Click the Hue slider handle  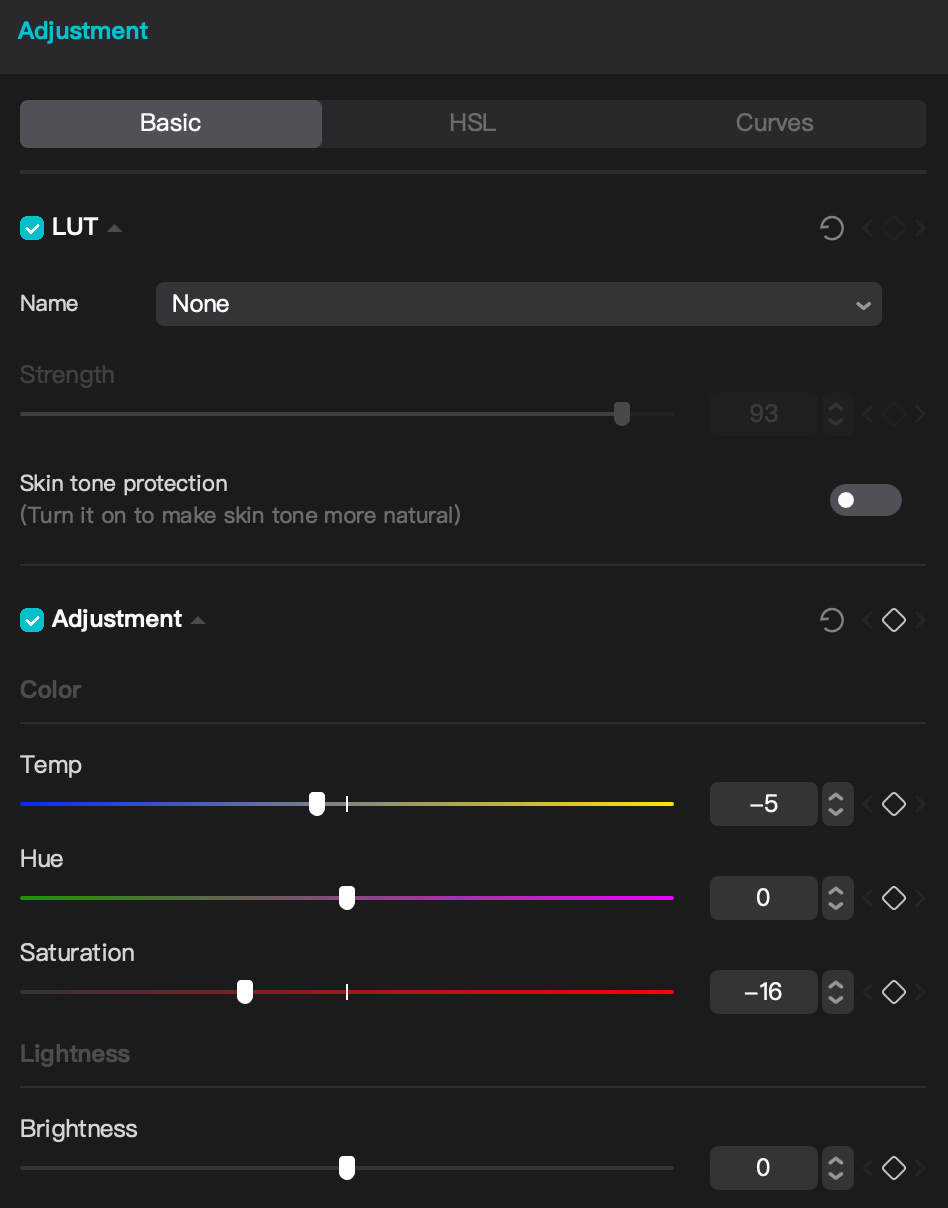347,898
